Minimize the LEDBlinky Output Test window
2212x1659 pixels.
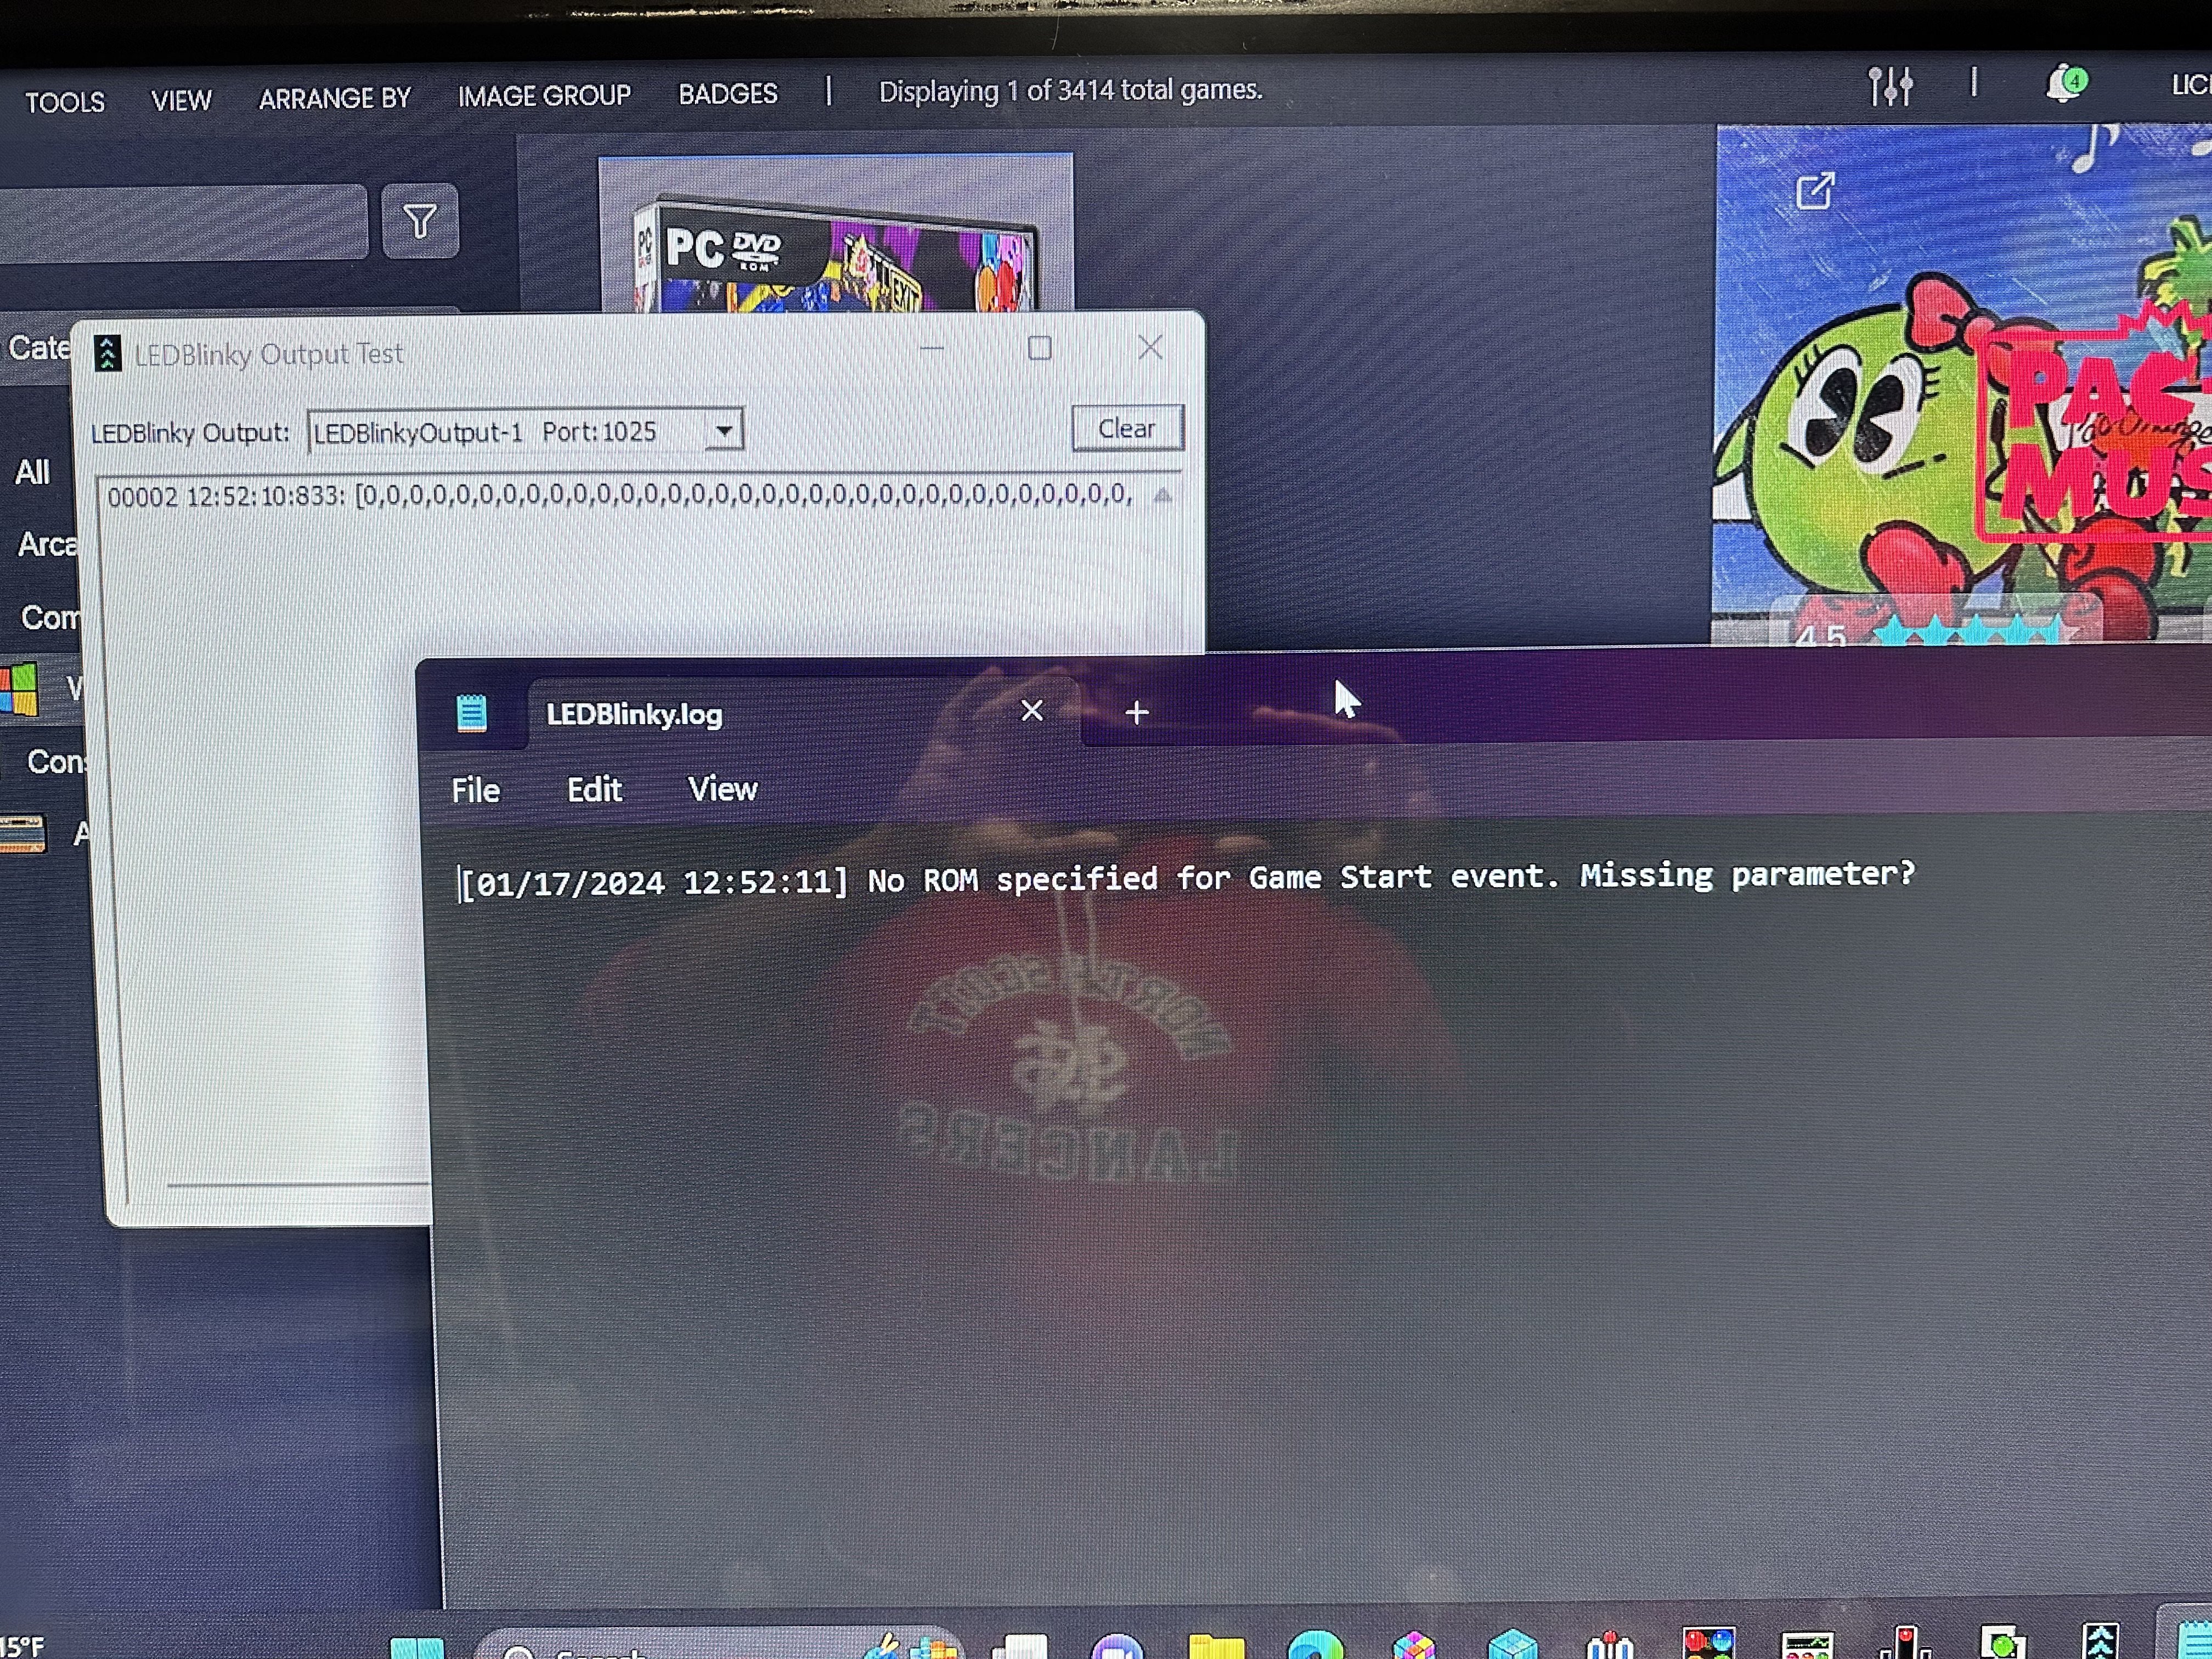tap(932, 349)
